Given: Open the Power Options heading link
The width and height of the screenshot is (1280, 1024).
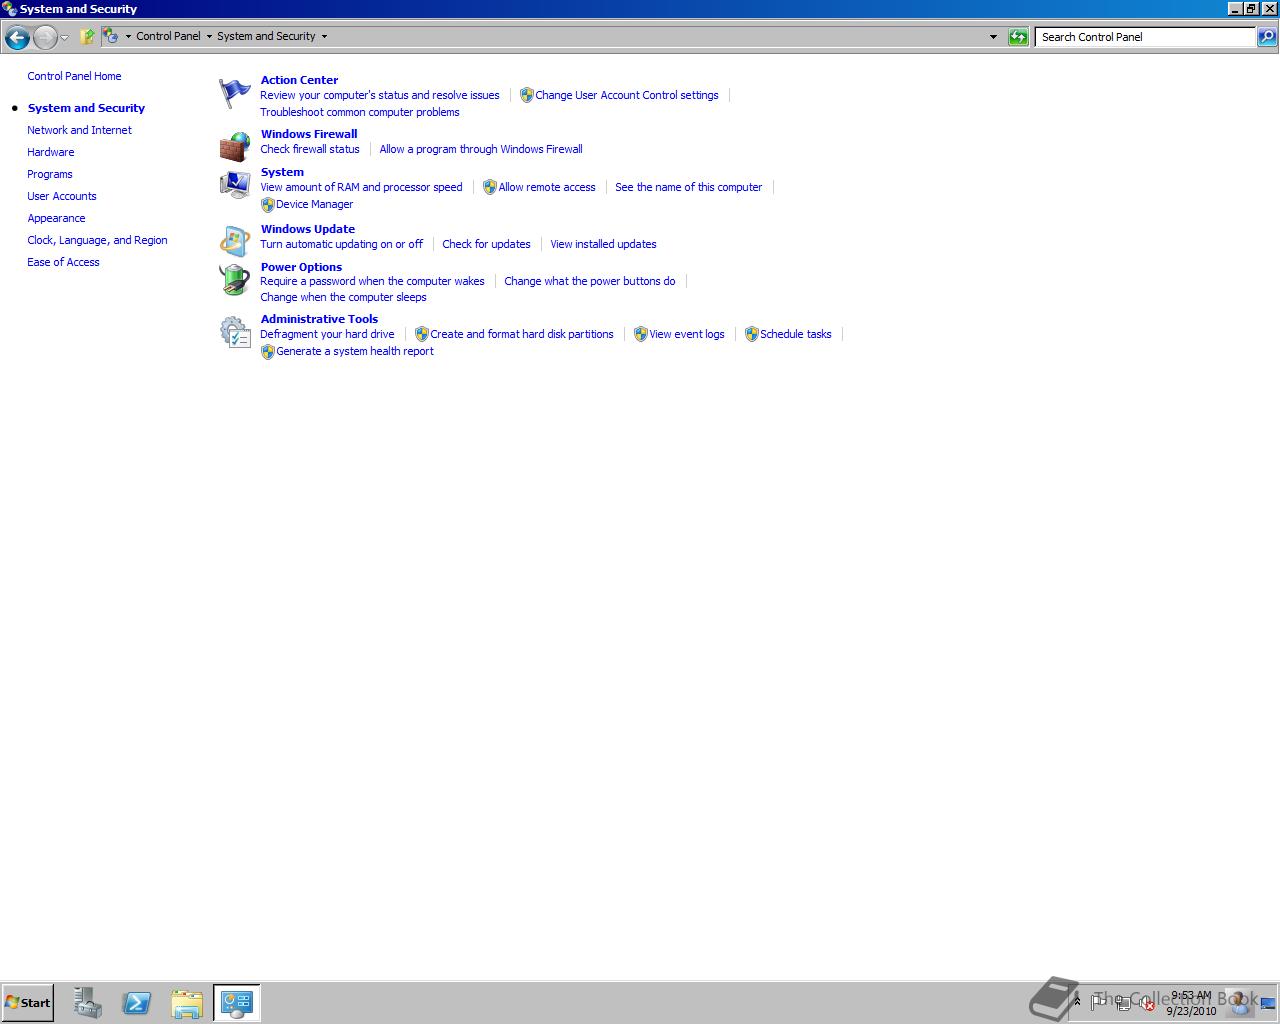Looking at the screenshot, I should click(301, 267).
